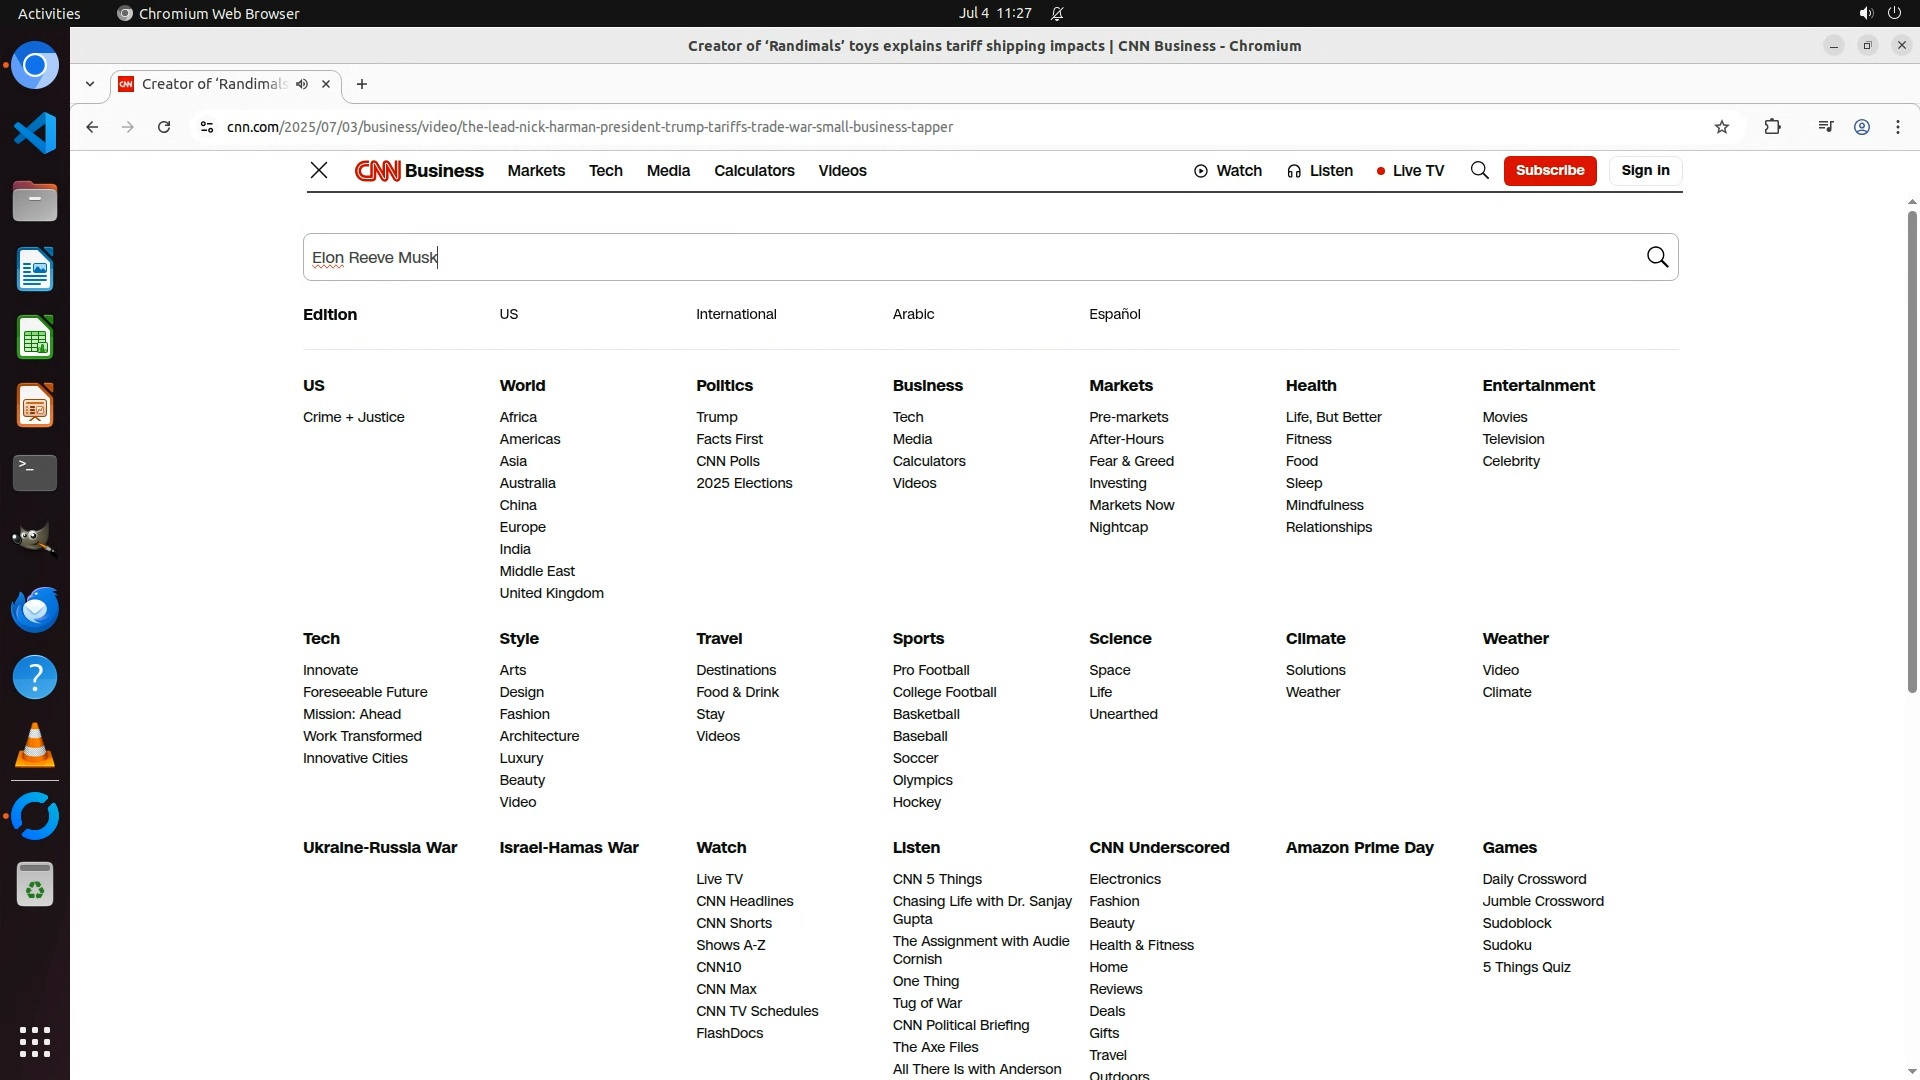The image size is (1920, 1080).
Task: Open the Fear & Greed link
Action: (1131, 461)
